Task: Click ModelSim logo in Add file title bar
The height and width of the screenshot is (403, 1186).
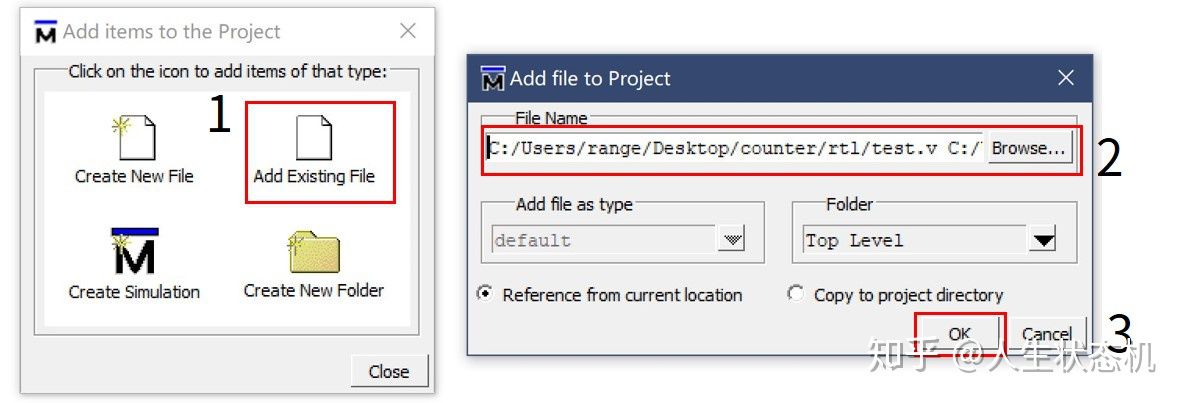Action: (493, 79)
